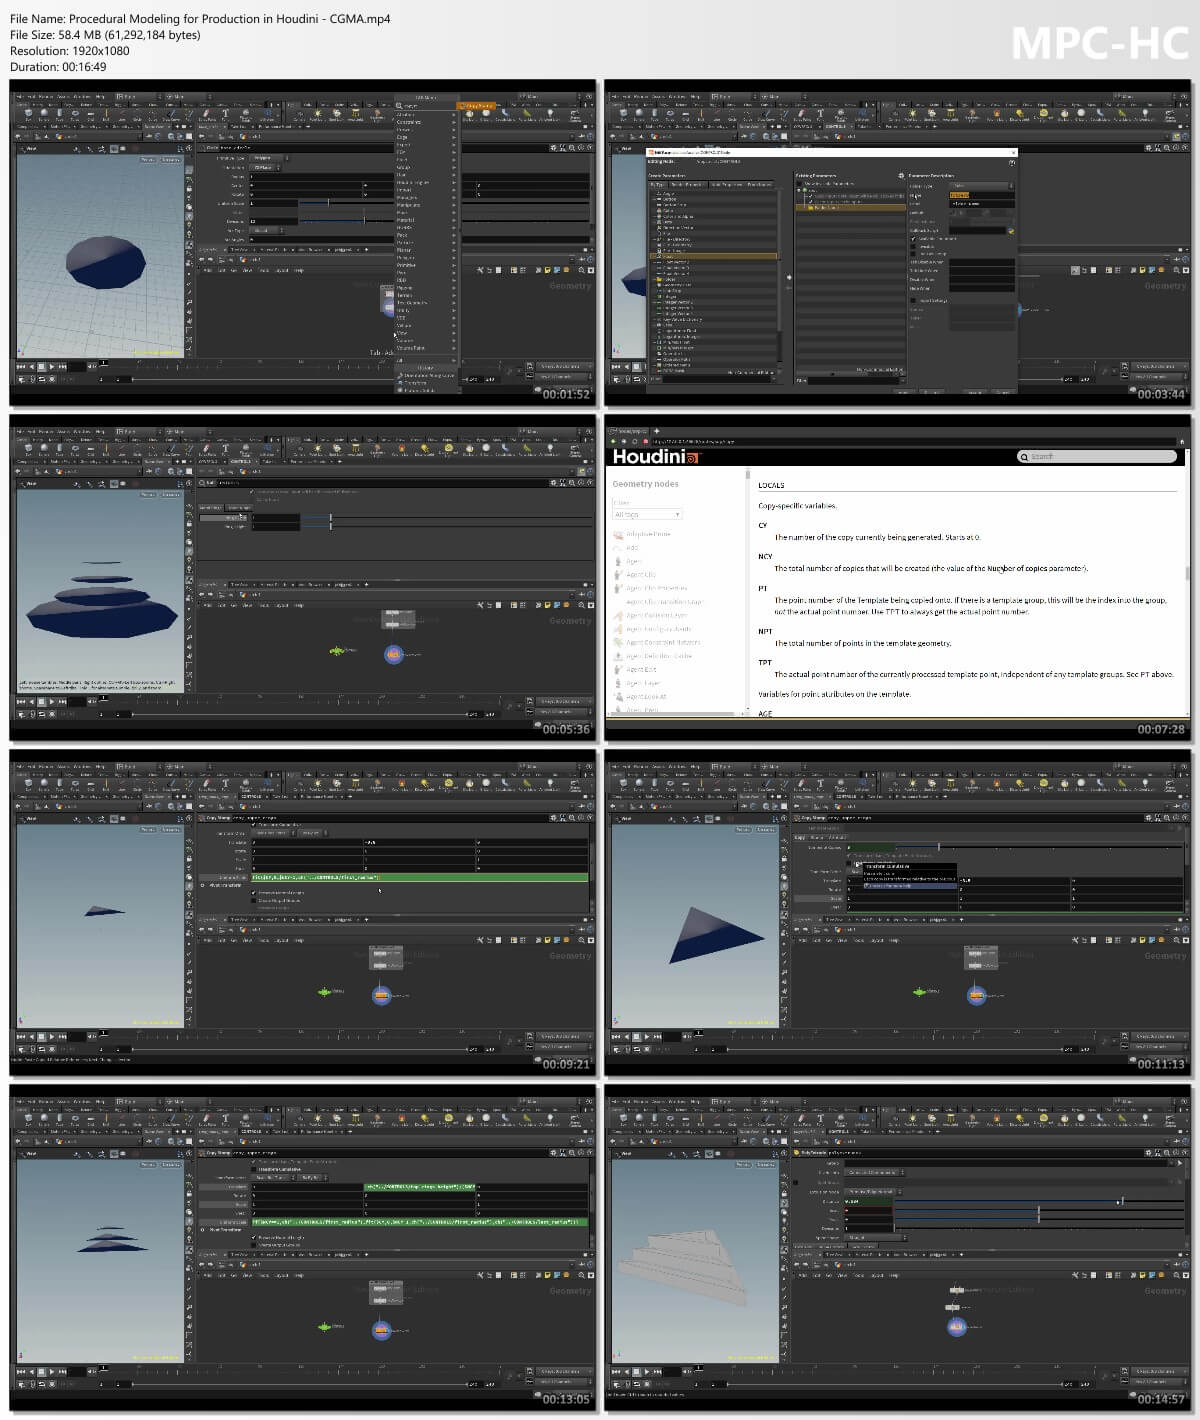Click the Point Light shelf icon in 00:01:52 frame

[x=318, y=114]
